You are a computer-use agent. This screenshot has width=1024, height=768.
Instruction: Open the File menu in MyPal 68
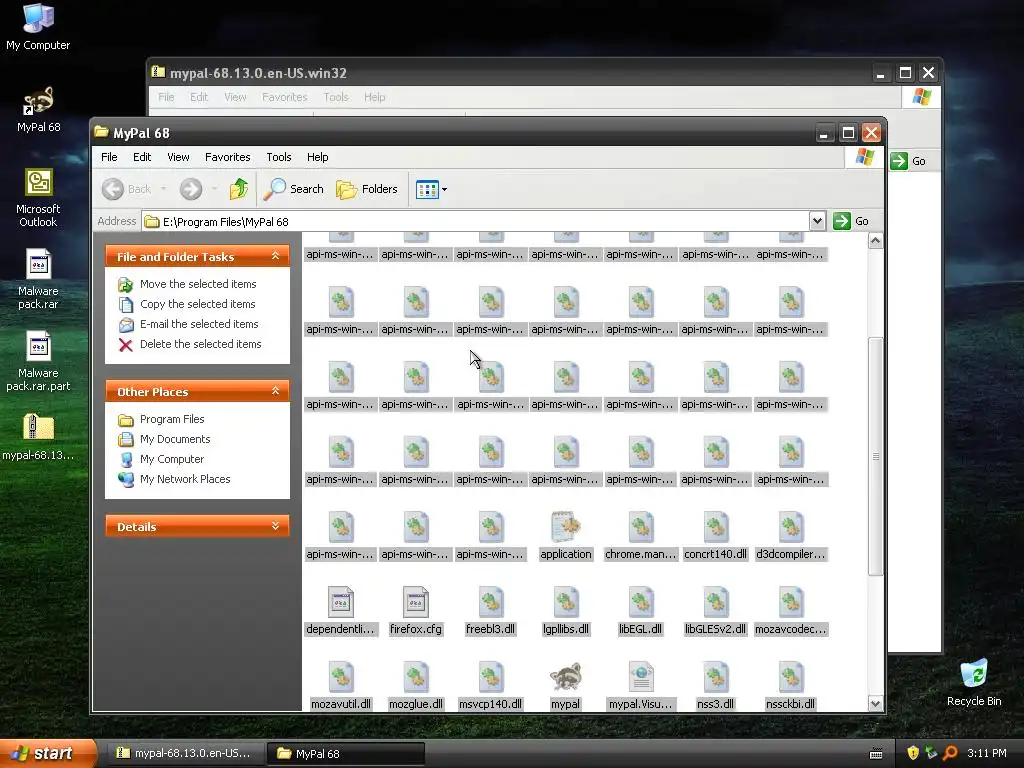pyautogui.click(x=109, y=157)
